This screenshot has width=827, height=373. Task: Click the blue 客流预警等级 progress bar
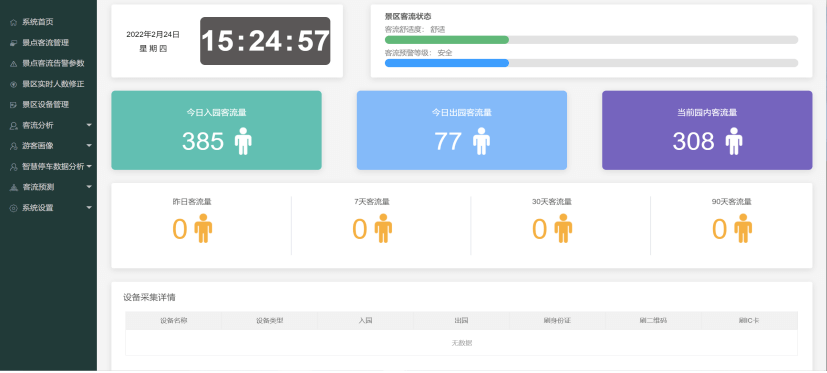click(447, 63)
